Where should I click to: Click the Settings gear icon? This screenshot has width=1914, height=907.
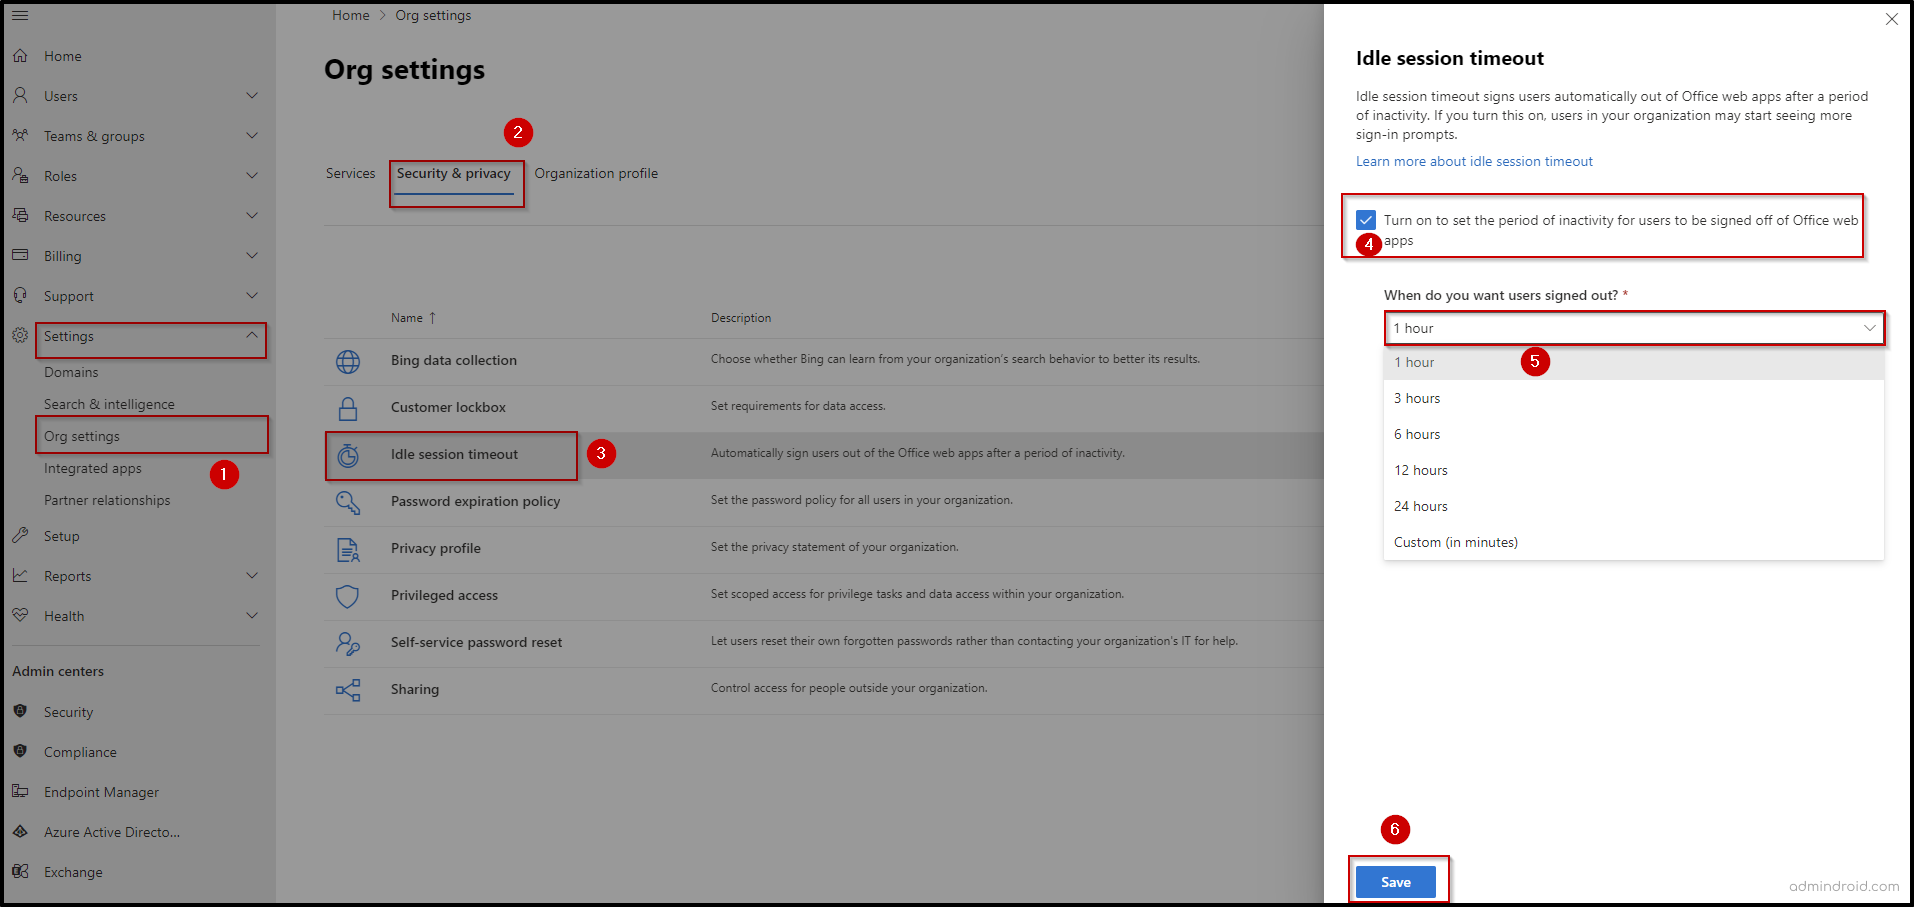click(x=20, y=336)
